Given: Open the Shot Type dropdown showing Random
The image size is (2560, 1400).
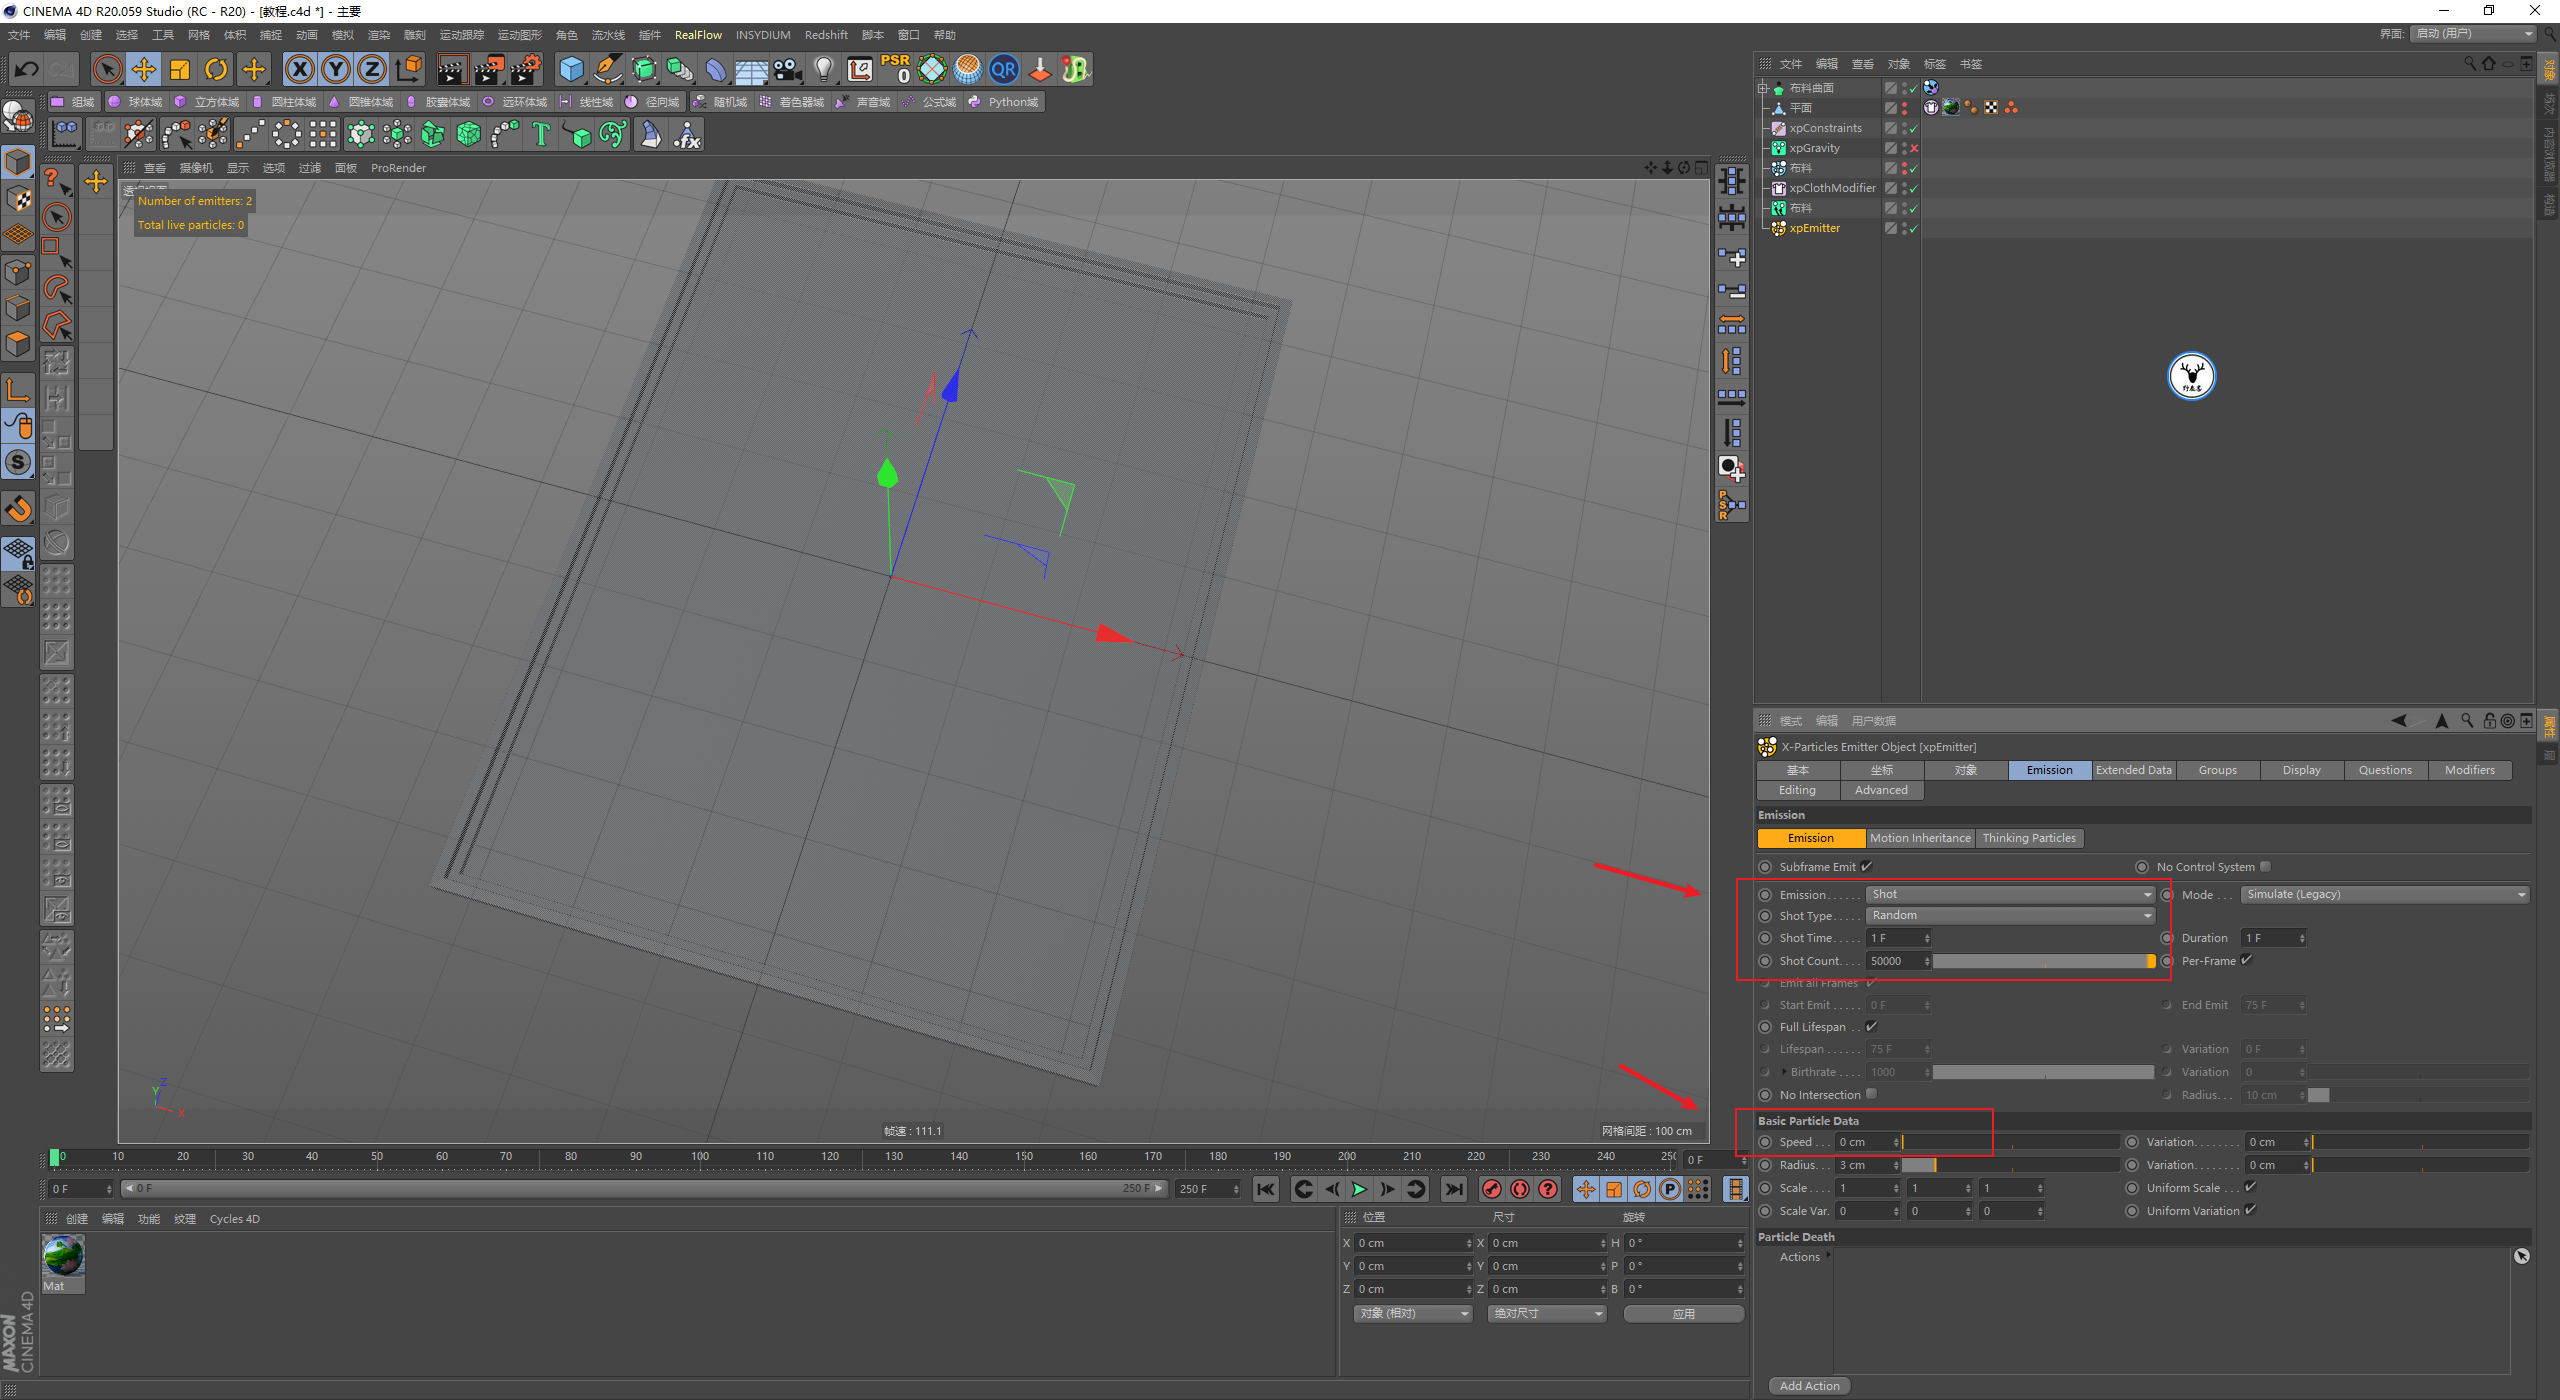Looking at the screenshot, I should pyautogui.click(x=2011, y=915).
